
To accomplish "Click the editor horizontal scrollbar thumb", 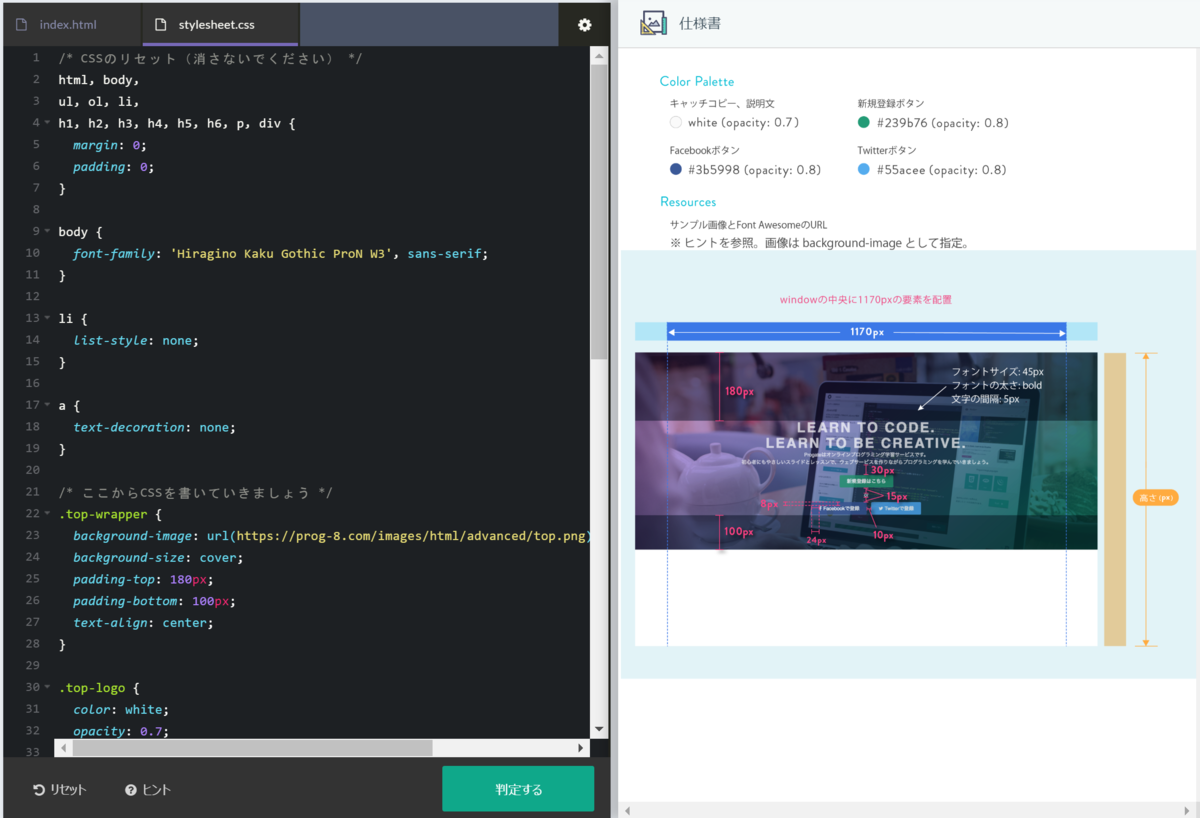I will [252, 747].
